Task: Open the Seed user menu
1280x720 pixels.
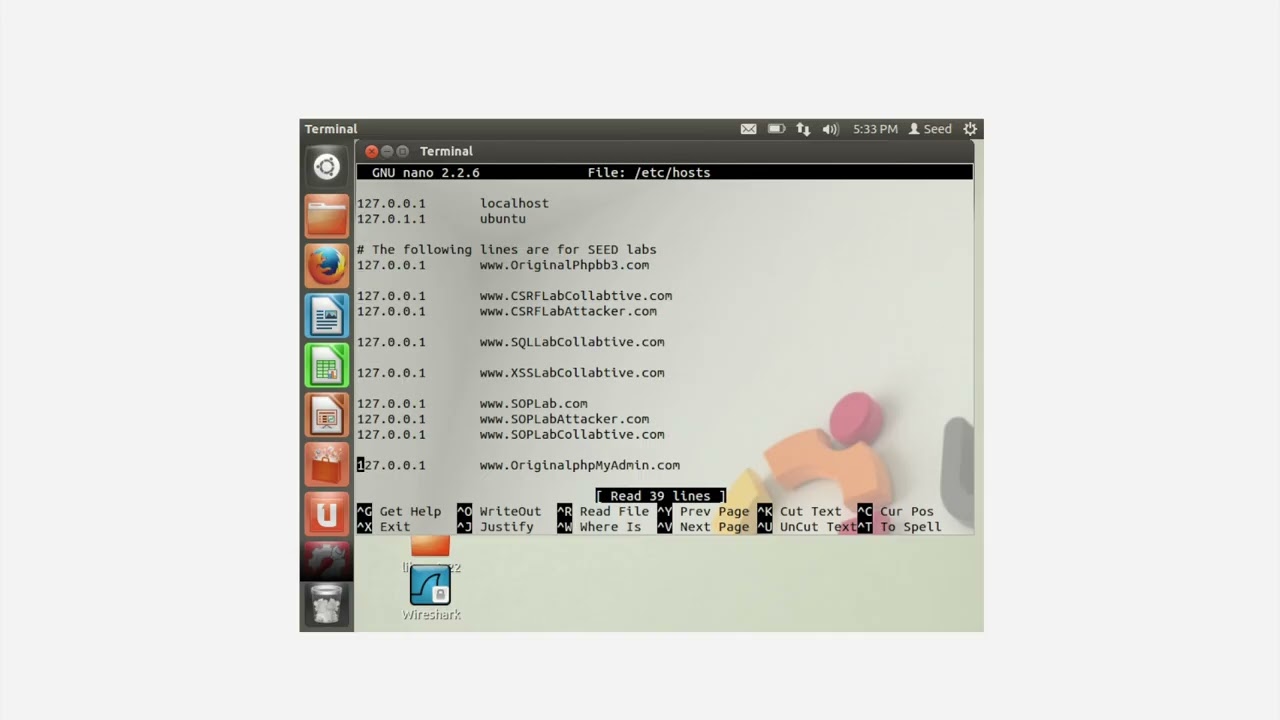Action: tap(930, 129)
